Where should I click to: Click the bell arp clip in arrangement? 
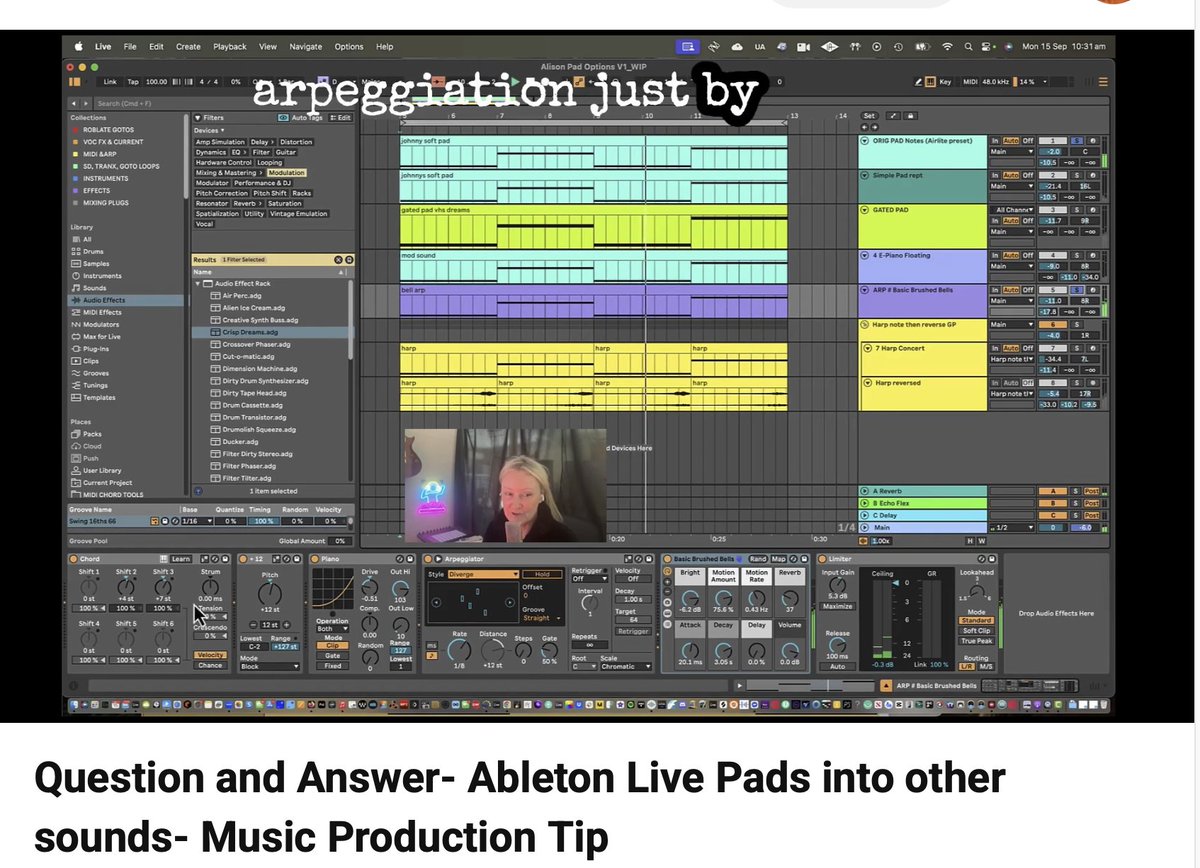[593, 302]
